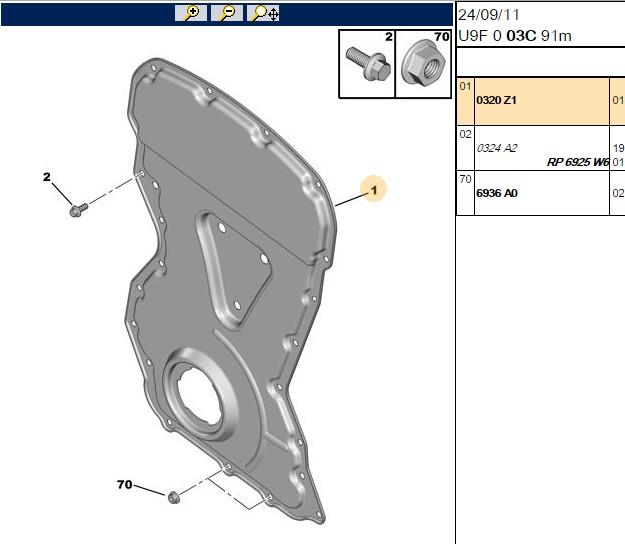This screenshot has width=625, height=544.
Task: Click the date 24/09/11
Action: 489,15
